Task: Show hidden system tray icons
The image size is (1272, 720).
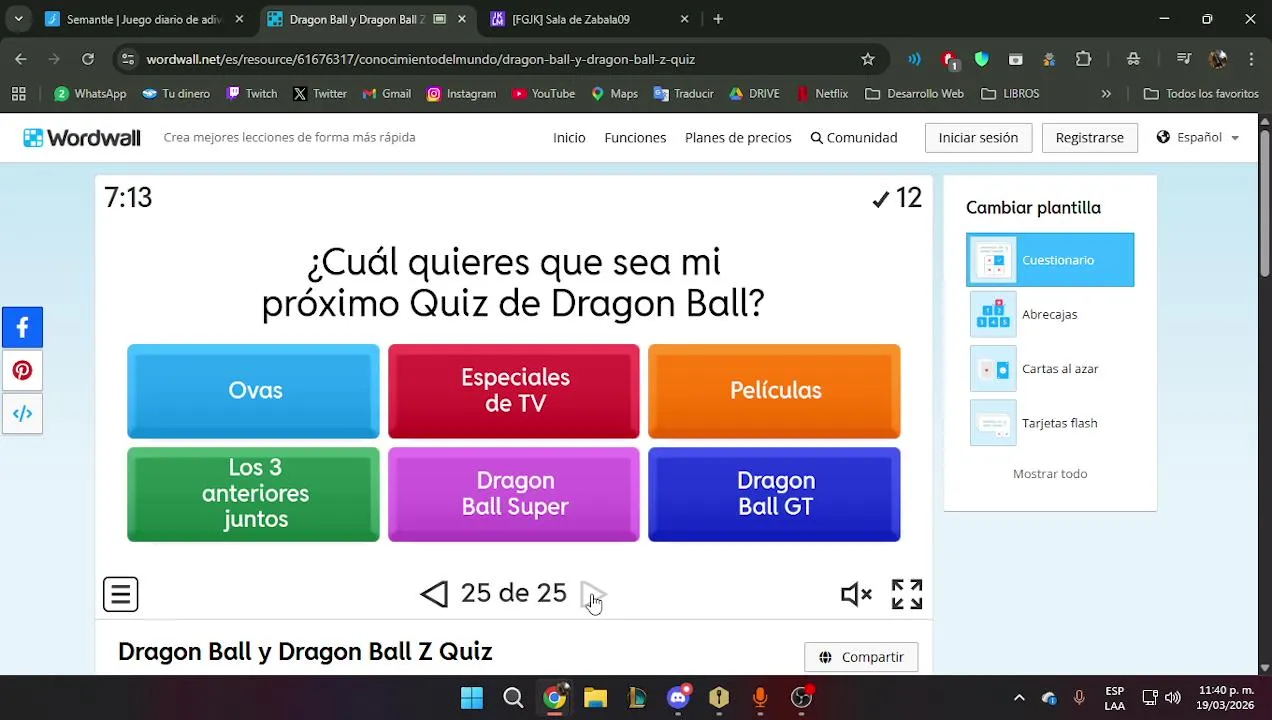Action: [1019, 698]
